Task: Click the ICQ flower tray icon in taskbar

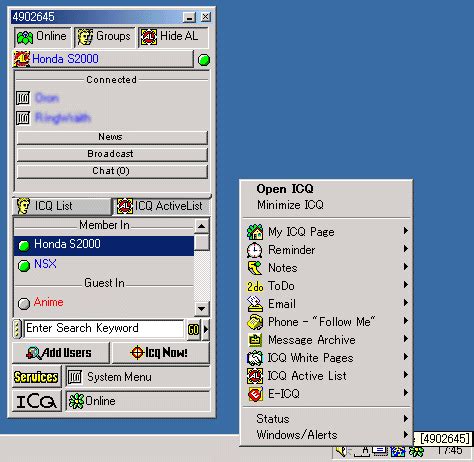Action: click(417, 452)
